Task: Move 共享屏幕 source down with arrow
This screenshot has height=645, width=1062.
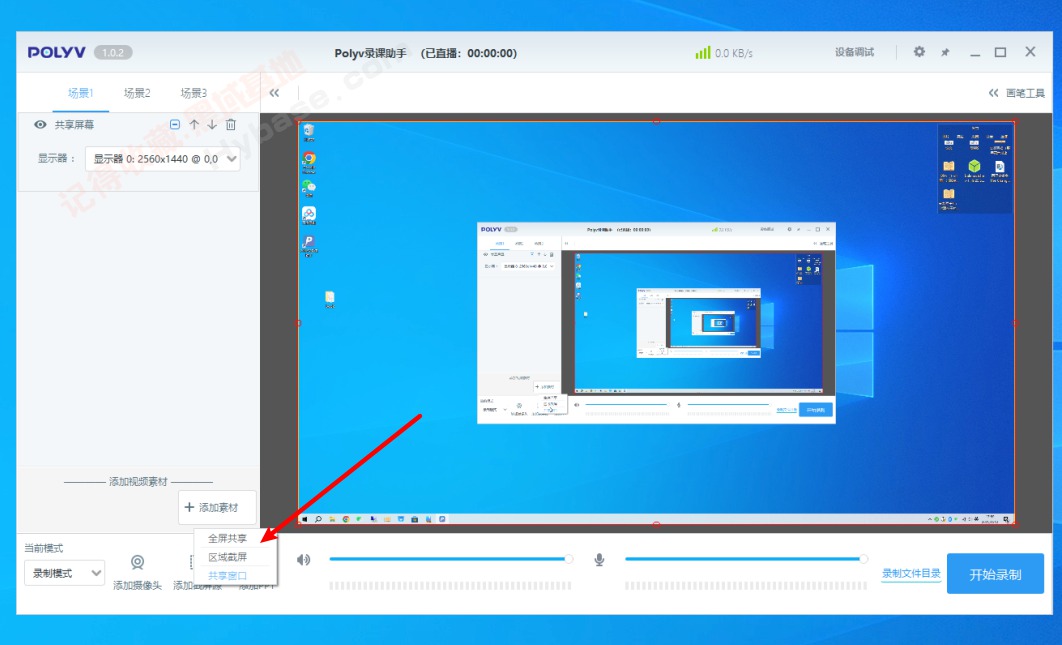Action: point(212,125)
